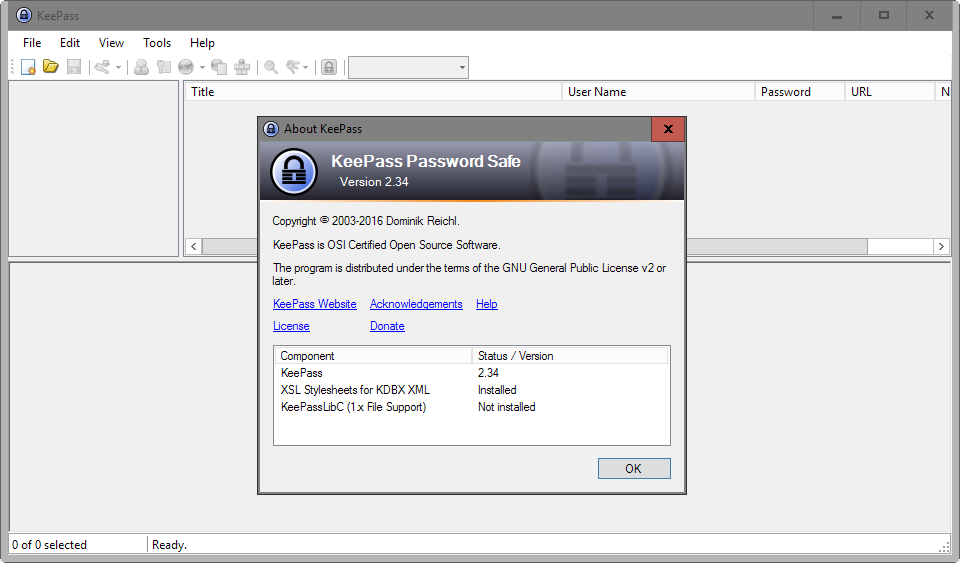Click the KeePass padlock logo in About header
Viewport: 960px width, 563px height.
click(294, 172)
